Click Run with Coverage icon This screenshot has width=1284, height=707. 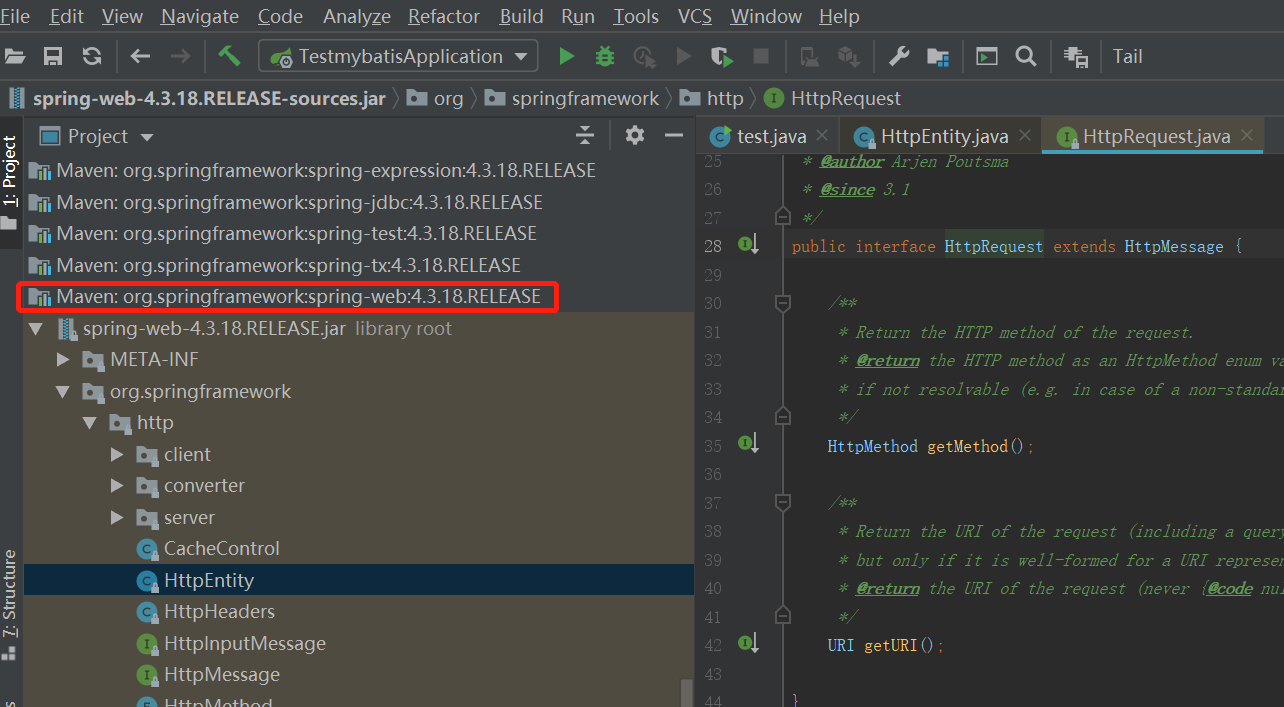[x=722, y=56]
